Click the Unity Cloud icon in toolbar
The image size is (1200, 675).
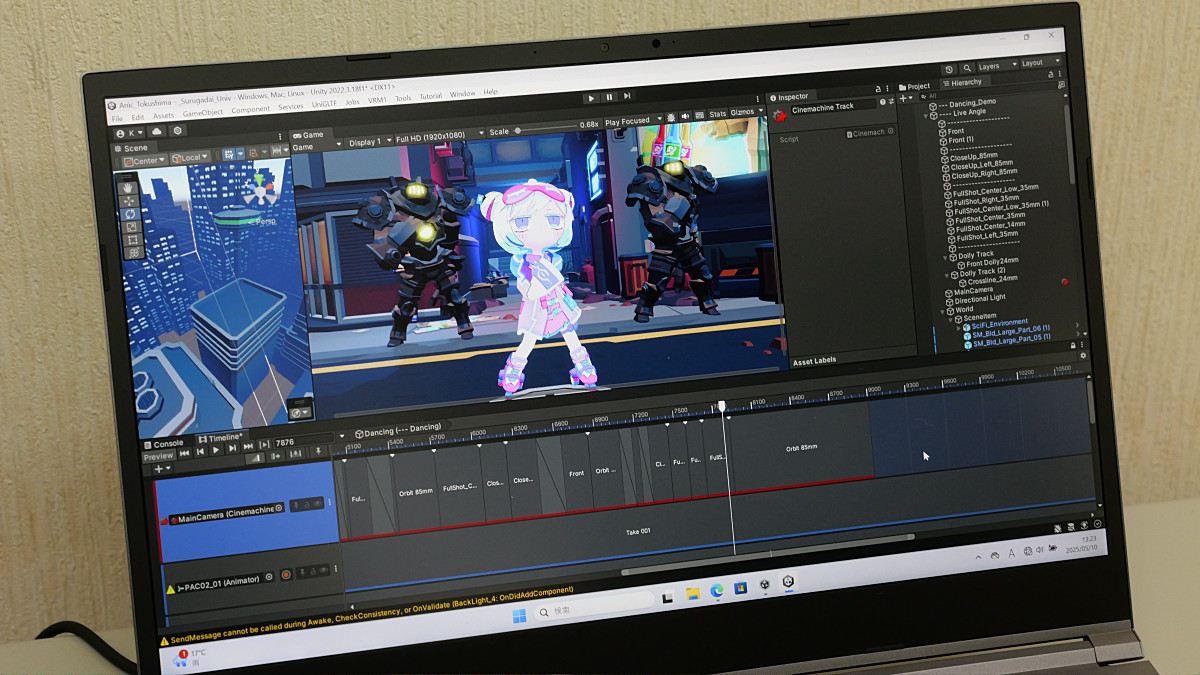tap(157, 131)
